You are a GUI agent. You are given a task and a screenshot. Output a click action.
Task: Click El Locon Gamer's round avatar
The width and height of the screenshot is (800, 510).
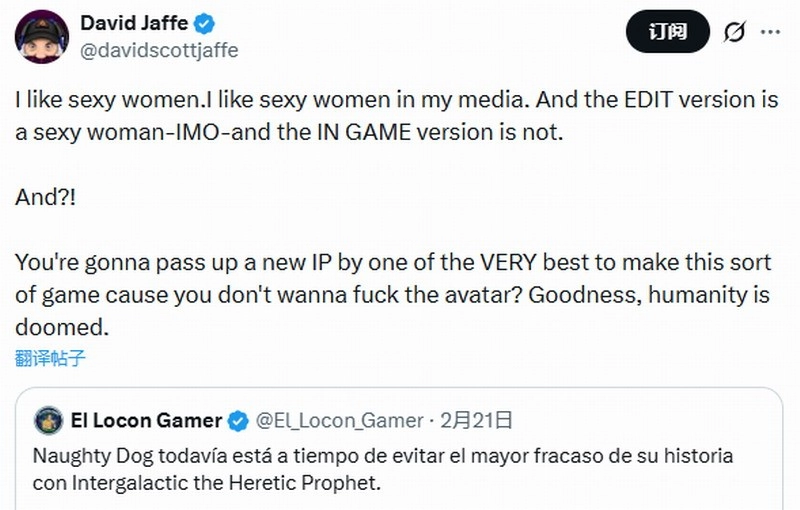[x=49, y=420]
